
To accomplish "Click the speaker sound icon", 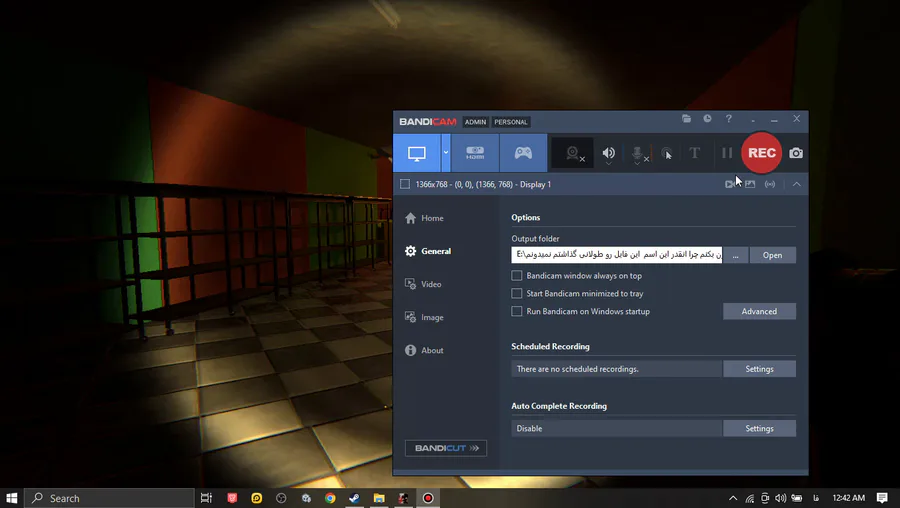I will [x=608, y=153].
